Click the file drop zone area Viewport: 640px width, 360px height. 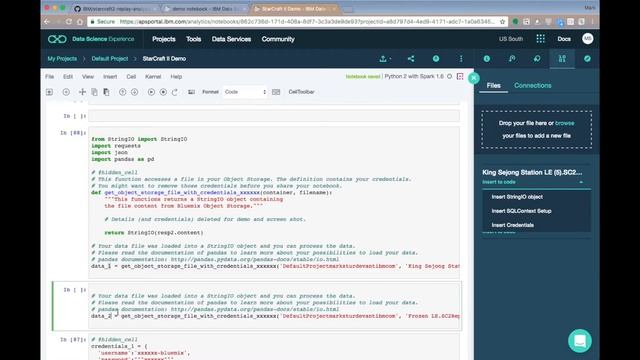point(536,129)
